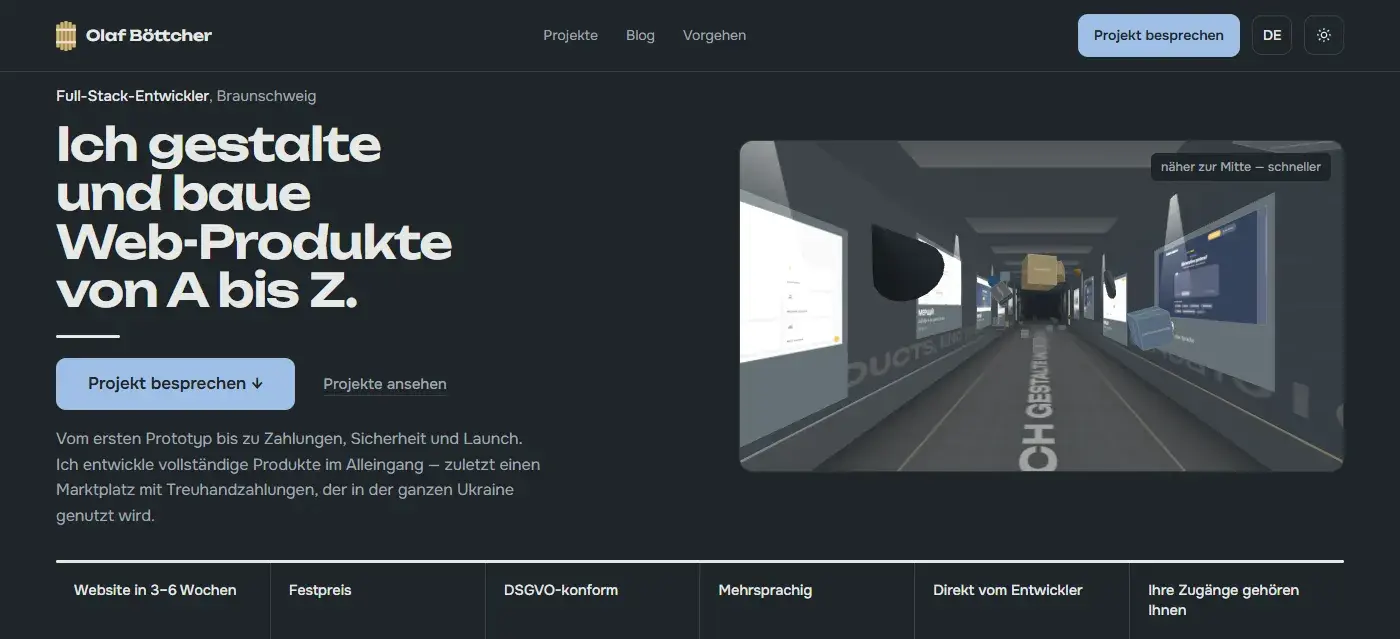Viewport: 1400px width, 639px height.
Task: Click the 'Full-Stack-Entwickler' label
Action: click(133, 96)
